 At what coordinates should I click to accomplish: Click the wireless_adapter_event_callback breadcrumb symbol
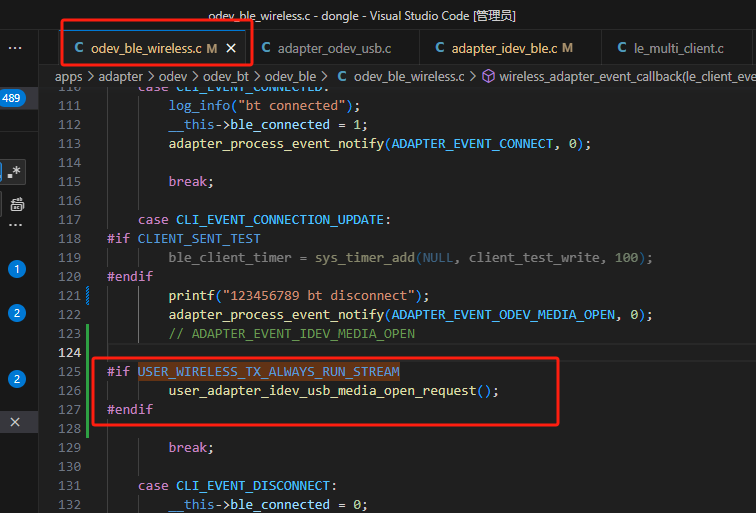(x=627, y=77)
